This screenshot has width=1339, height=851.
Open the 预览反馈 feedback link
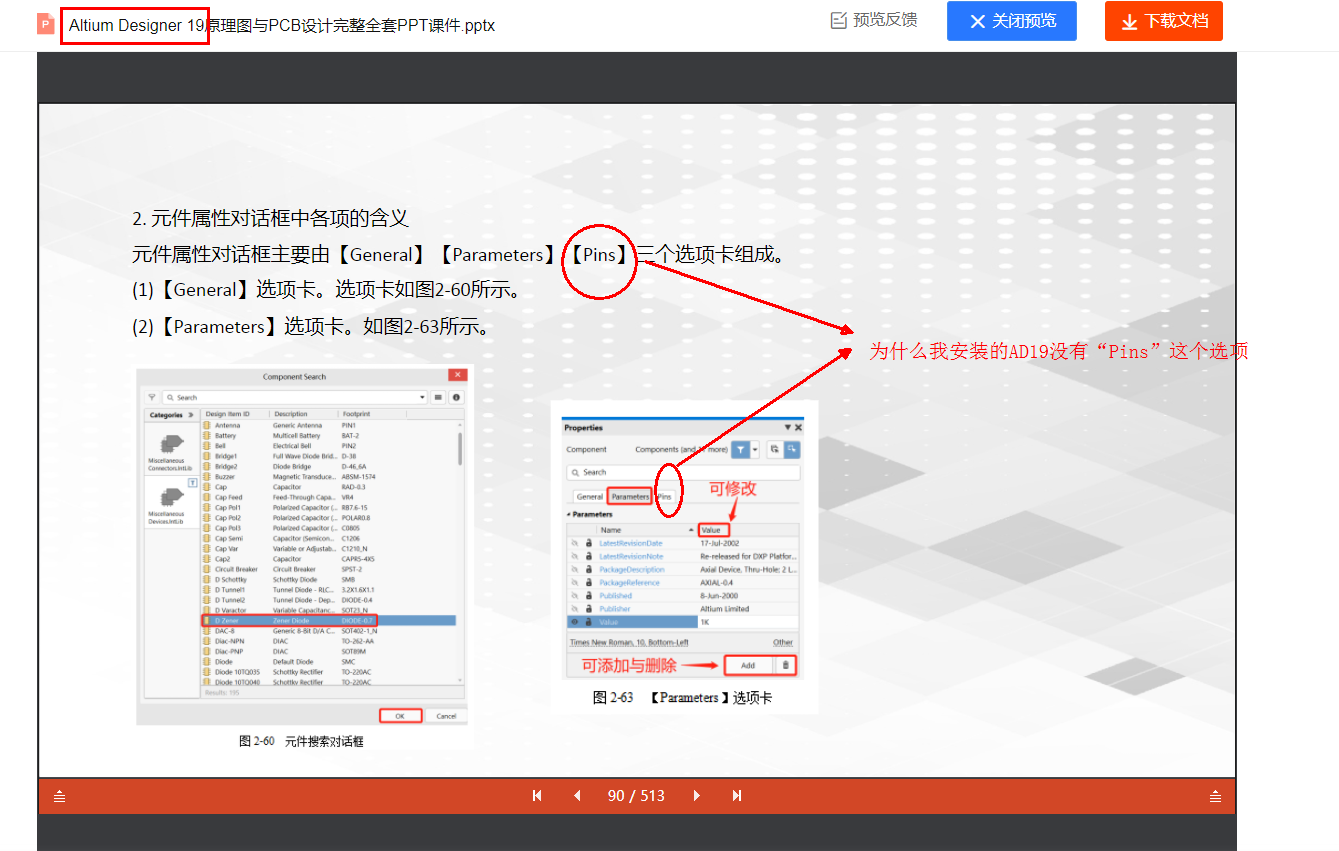click(874, 20)
